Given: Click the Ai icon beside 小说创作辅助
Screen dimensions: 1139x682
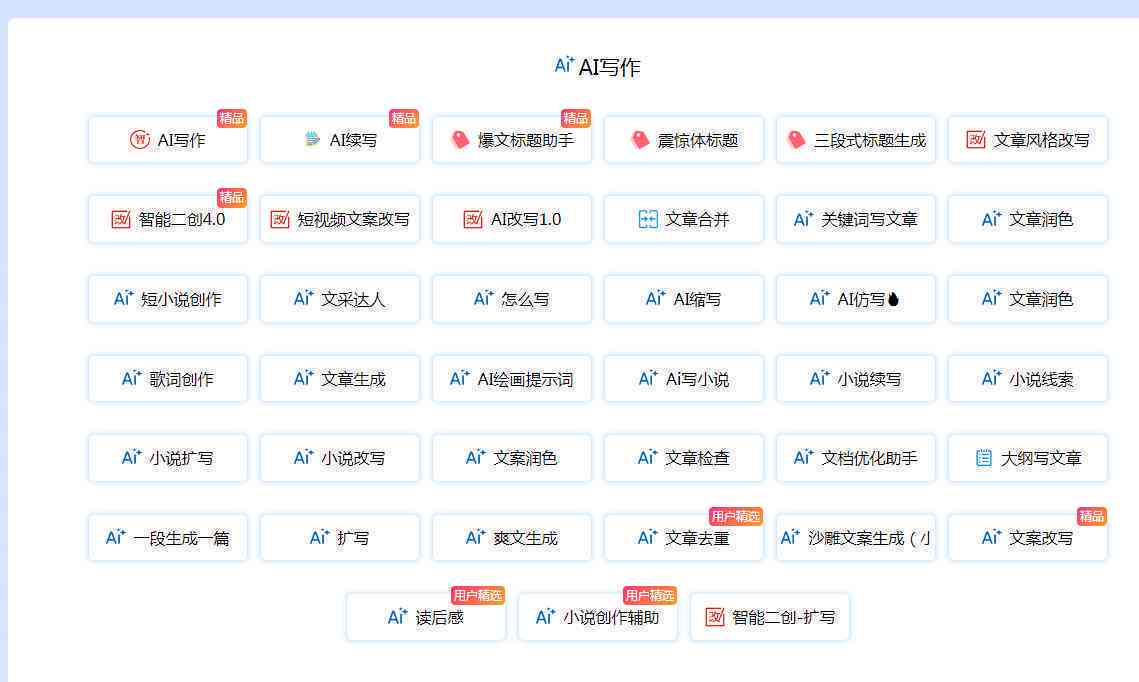Looking at the screenshot, I should [546, 617].
